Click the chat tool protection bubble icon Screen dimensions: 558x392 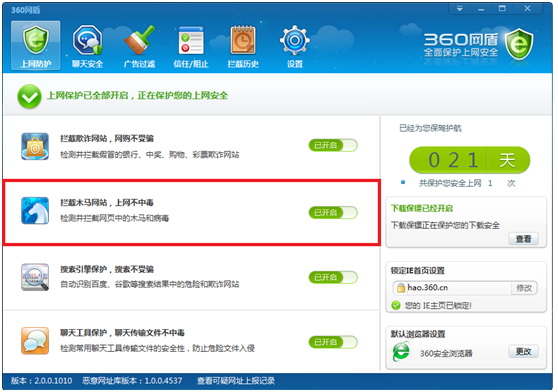tap(35, 341)
